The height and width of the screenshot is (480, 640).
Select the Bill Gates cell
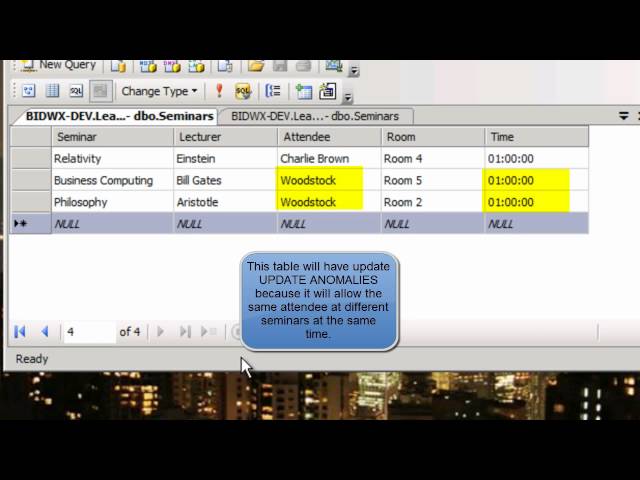pos(225,180)
